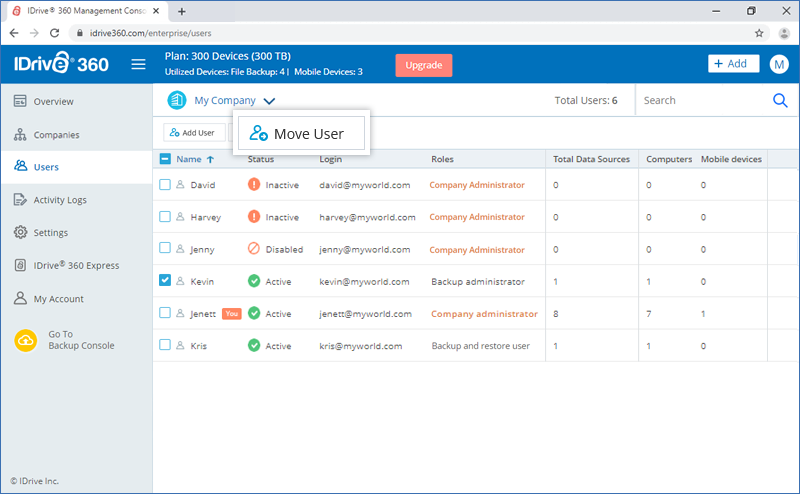Check Harvey's row checkbox
Screen dimensions: 800x494
click(165, 216)
